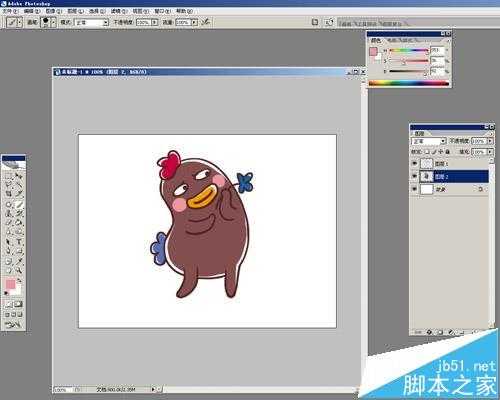
Task: Open the 图像 menu
Action: (53, 11)
